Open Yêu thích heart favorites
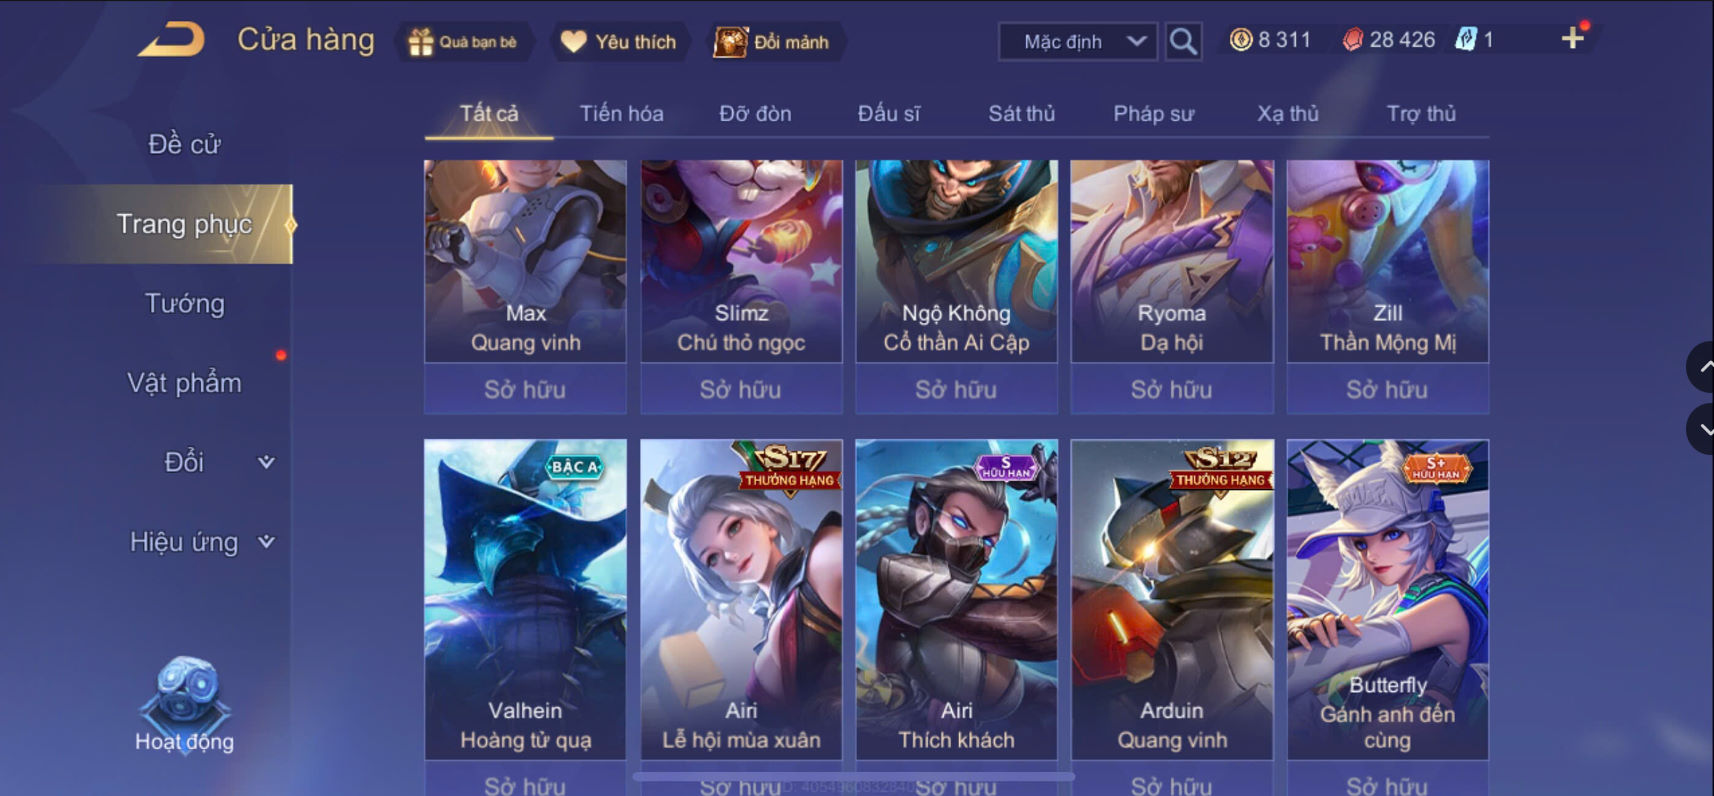Image resolution: width=1714 pixels, height=796 pixels. pyautogui.click(x=573, y=42)
